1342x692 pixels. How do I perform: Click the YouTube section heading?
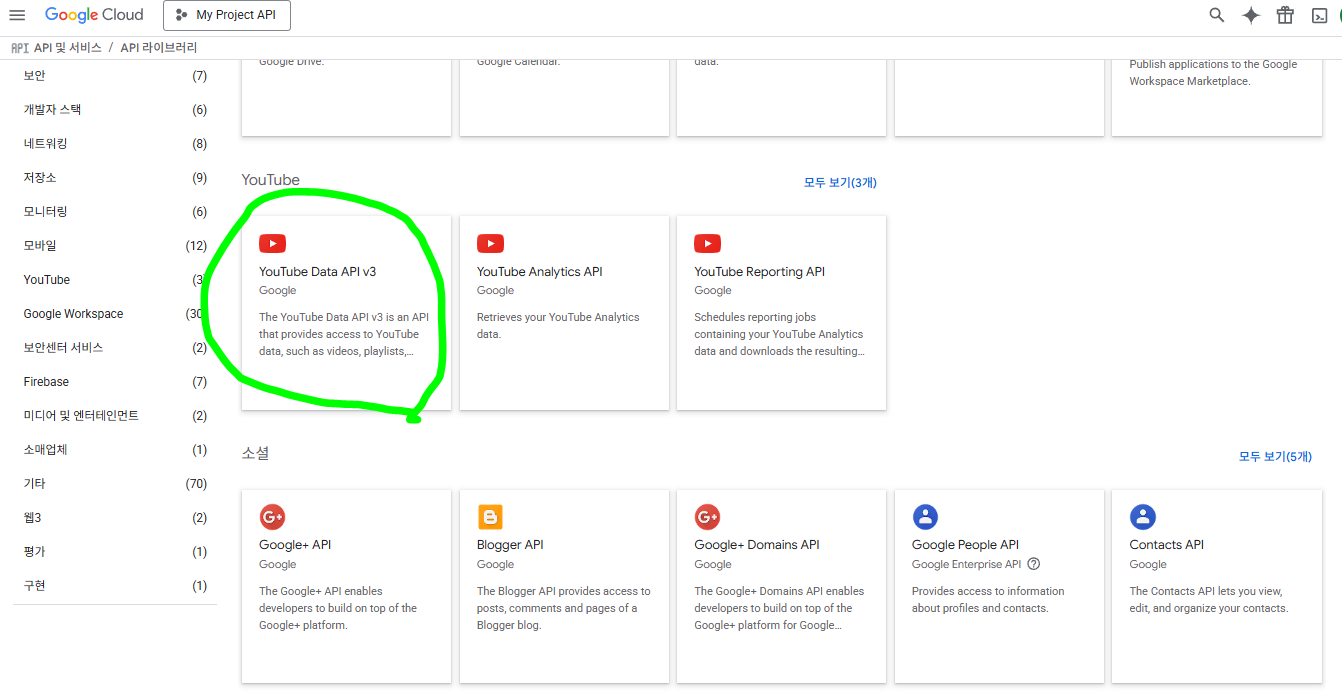[x=270, y=180]
